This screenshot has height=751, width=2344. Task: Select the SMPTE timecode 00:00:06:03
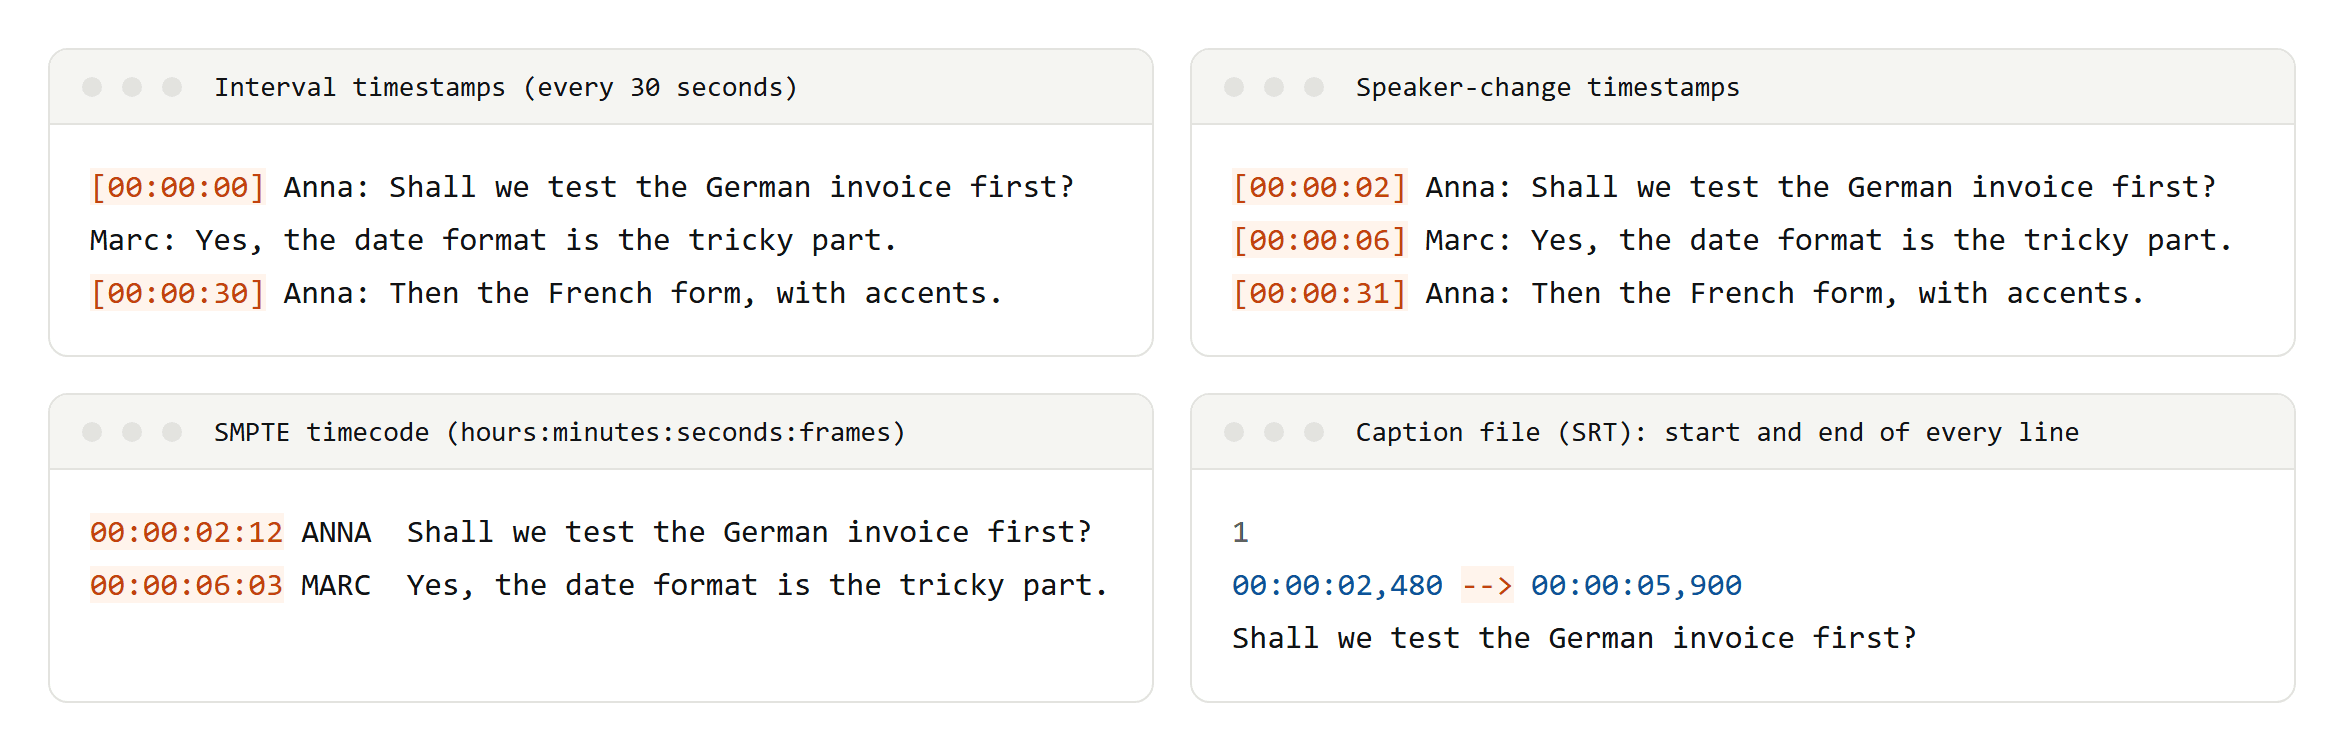pos(186,586)
